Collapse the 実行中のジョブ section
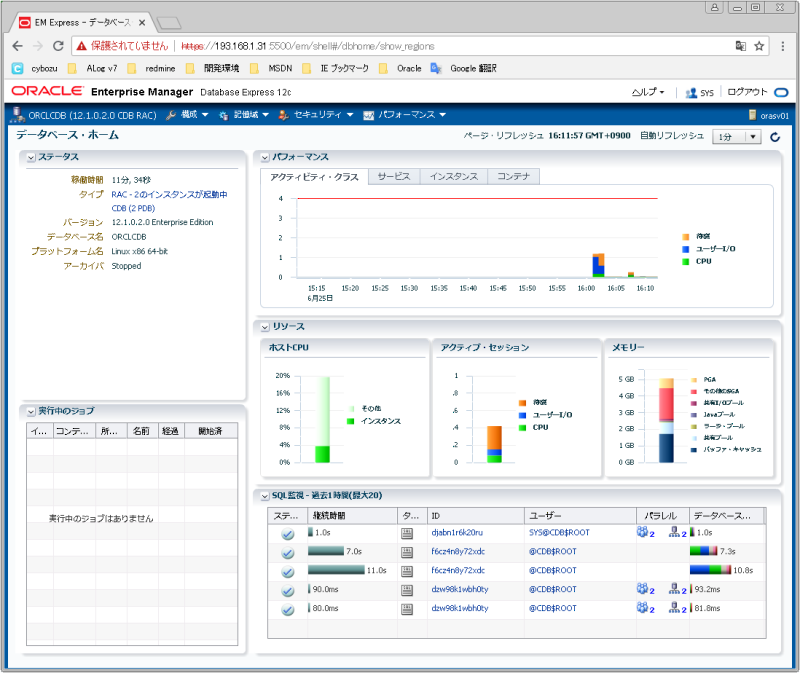Image resolution: width=800 pixels, height=673 pixels. [x=31, y=412]
